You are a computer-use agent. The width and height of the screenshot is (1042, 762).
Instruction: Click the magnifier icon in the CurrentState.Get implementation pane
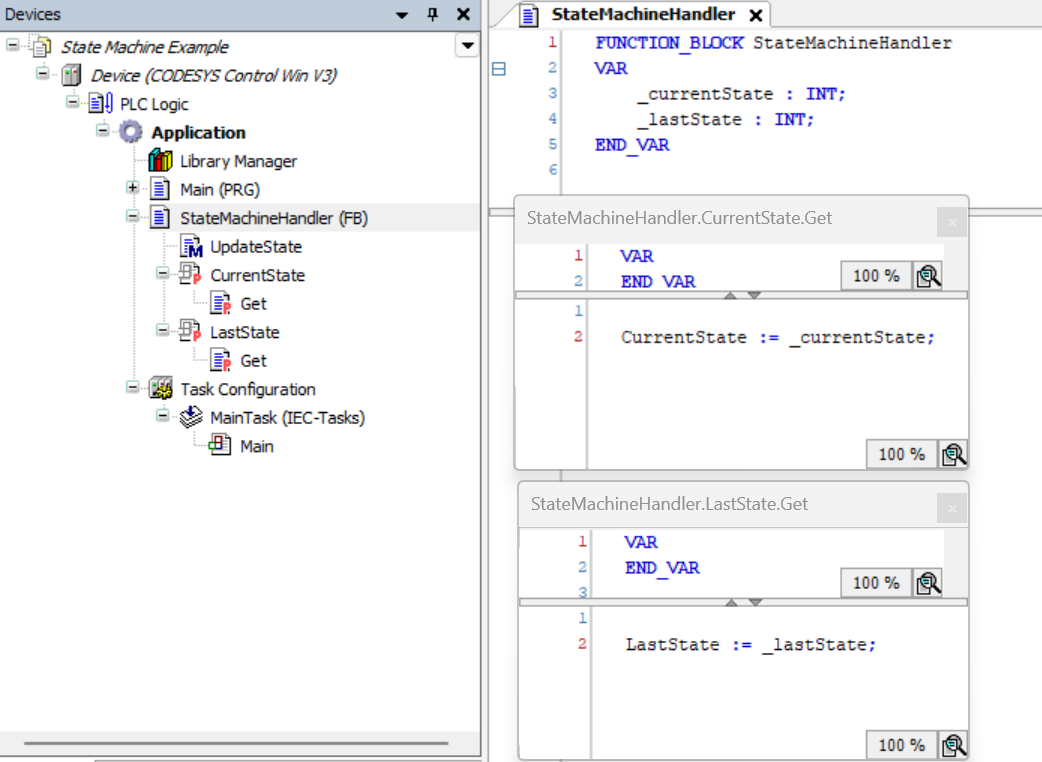(x=953, y=454)
